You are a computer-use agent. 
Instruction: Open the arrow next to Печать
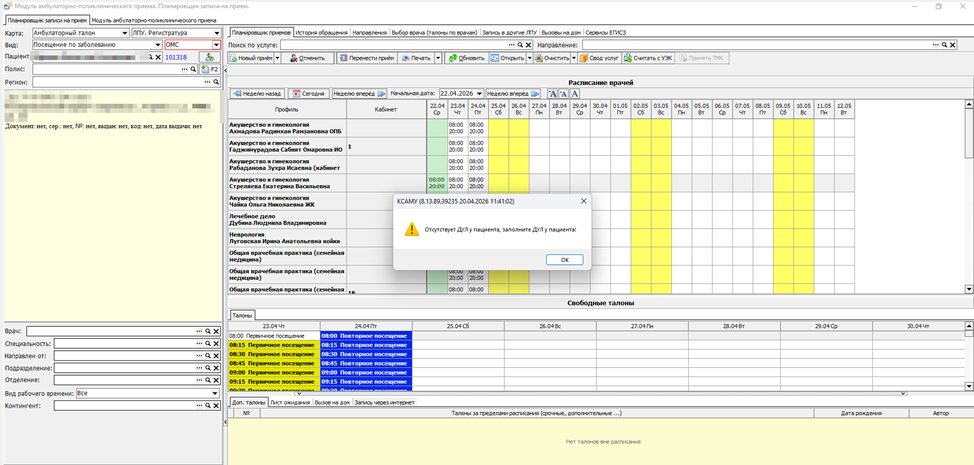point(438,58)
